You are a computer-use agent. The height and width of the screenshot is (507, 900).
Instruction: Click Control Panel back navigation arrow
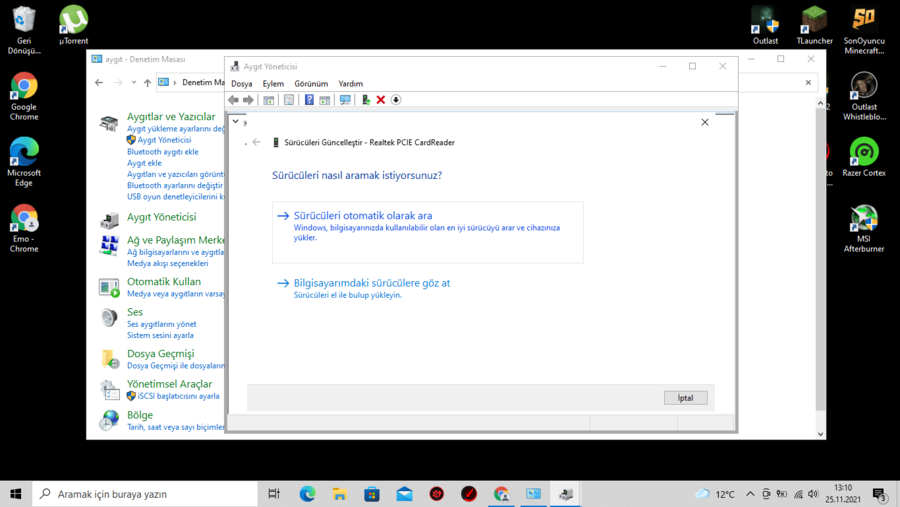[99, 83]
